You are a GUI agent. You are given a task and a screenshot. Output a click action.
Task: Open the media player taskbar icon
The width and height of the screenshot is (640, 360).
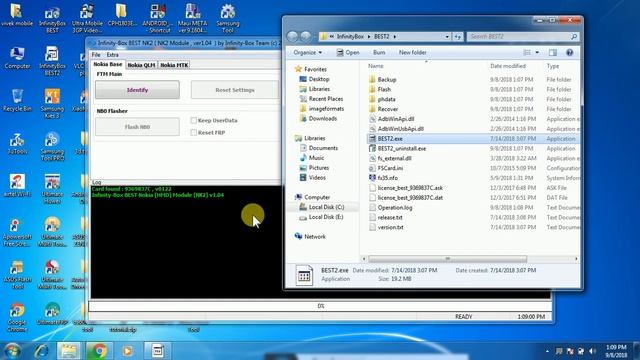point(127,351)
